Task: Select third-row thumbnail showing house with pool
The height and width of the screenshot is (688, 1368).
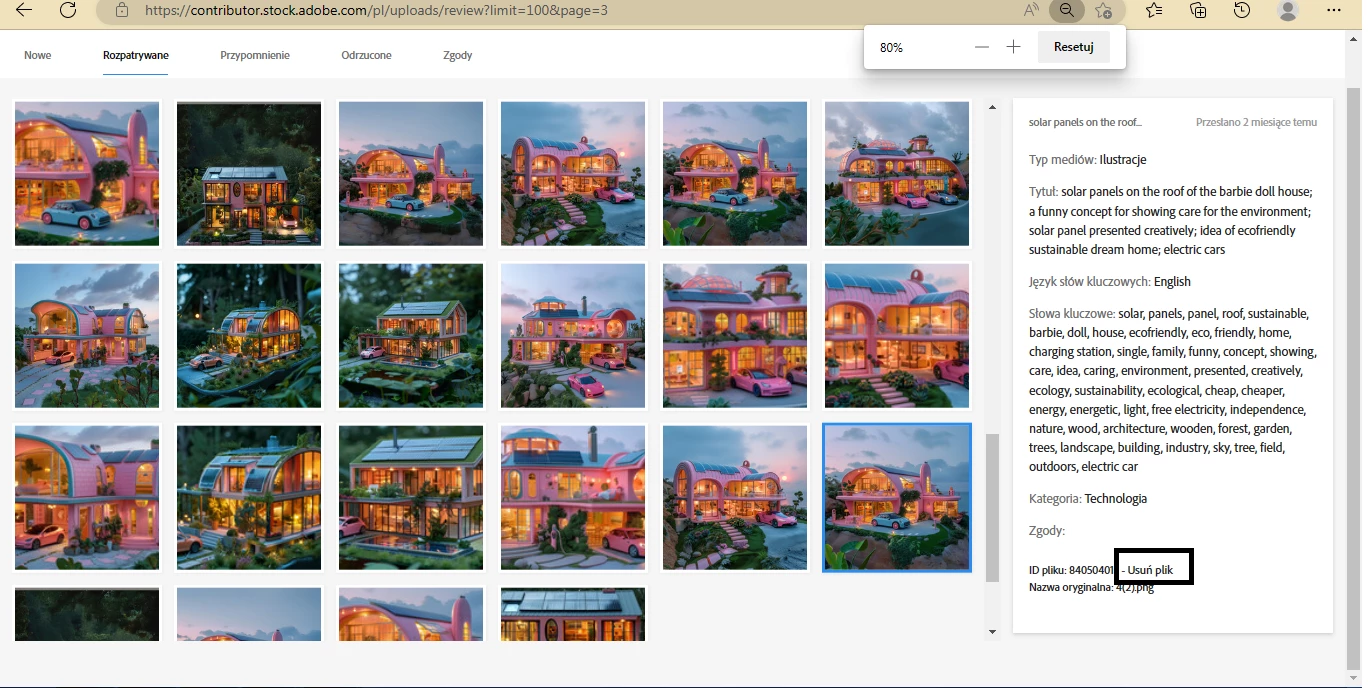Action: click(411, 497)
